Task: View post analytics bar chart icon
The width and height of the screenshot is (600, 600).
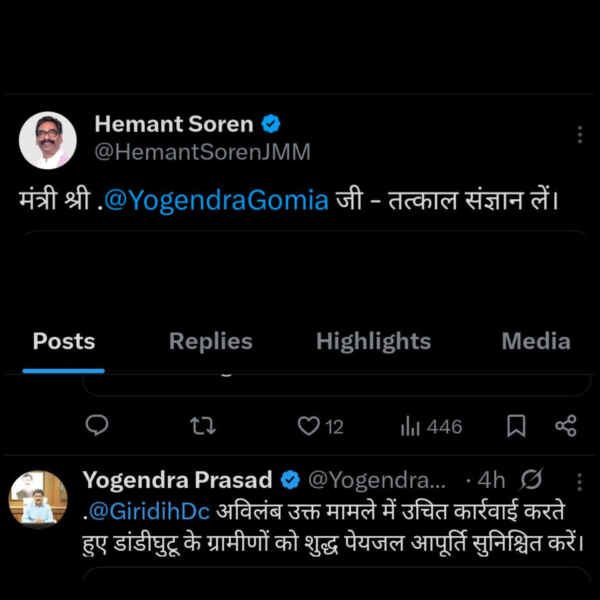Action: click(x=410, y=426)
